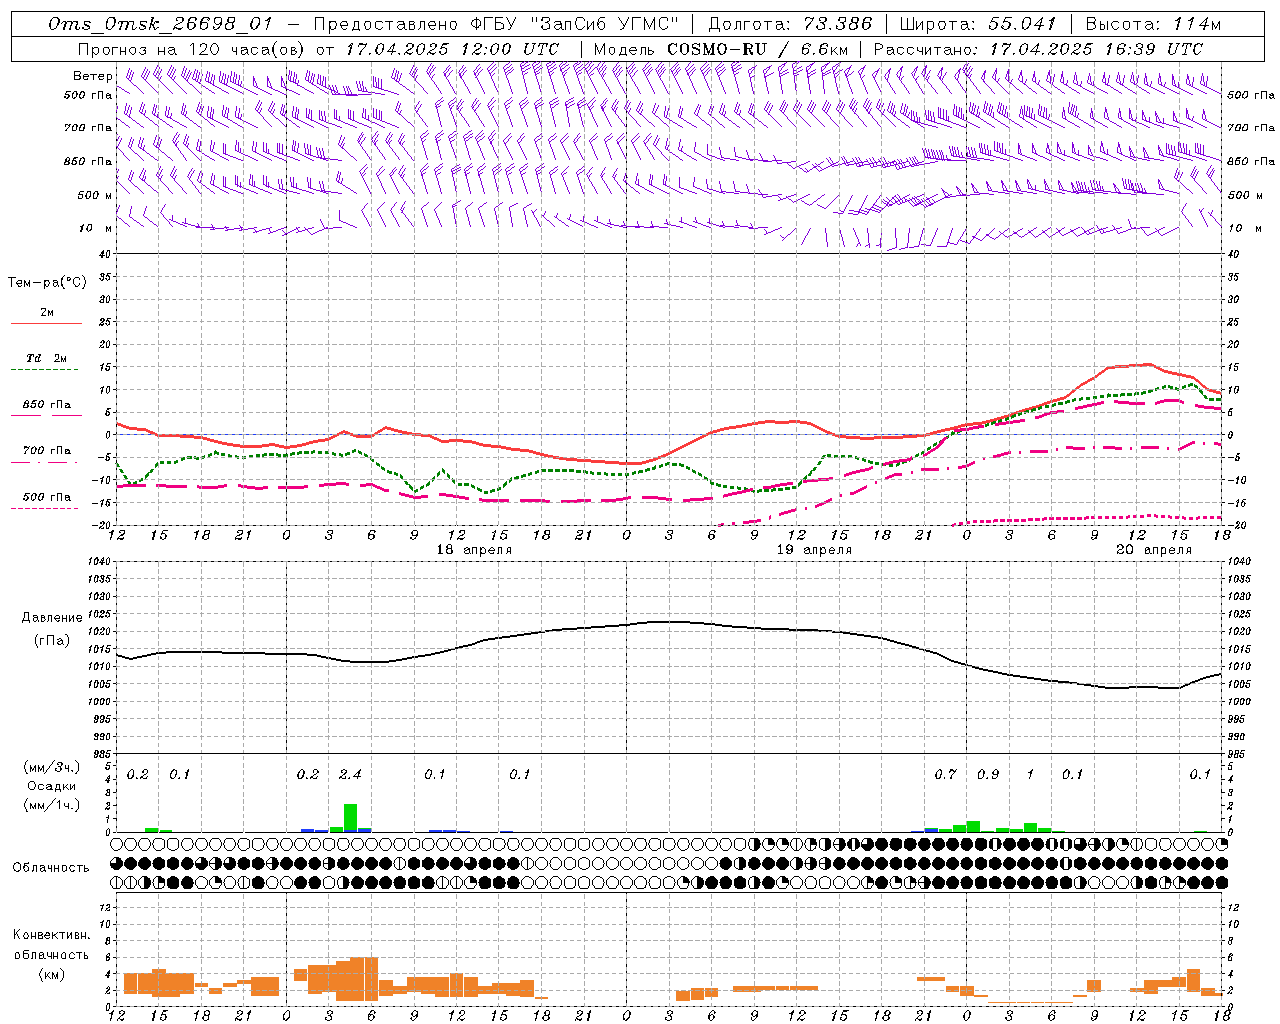Click the (мм/1ч.) units label
Viewport: 1280px width, 1024px height.
51,805
